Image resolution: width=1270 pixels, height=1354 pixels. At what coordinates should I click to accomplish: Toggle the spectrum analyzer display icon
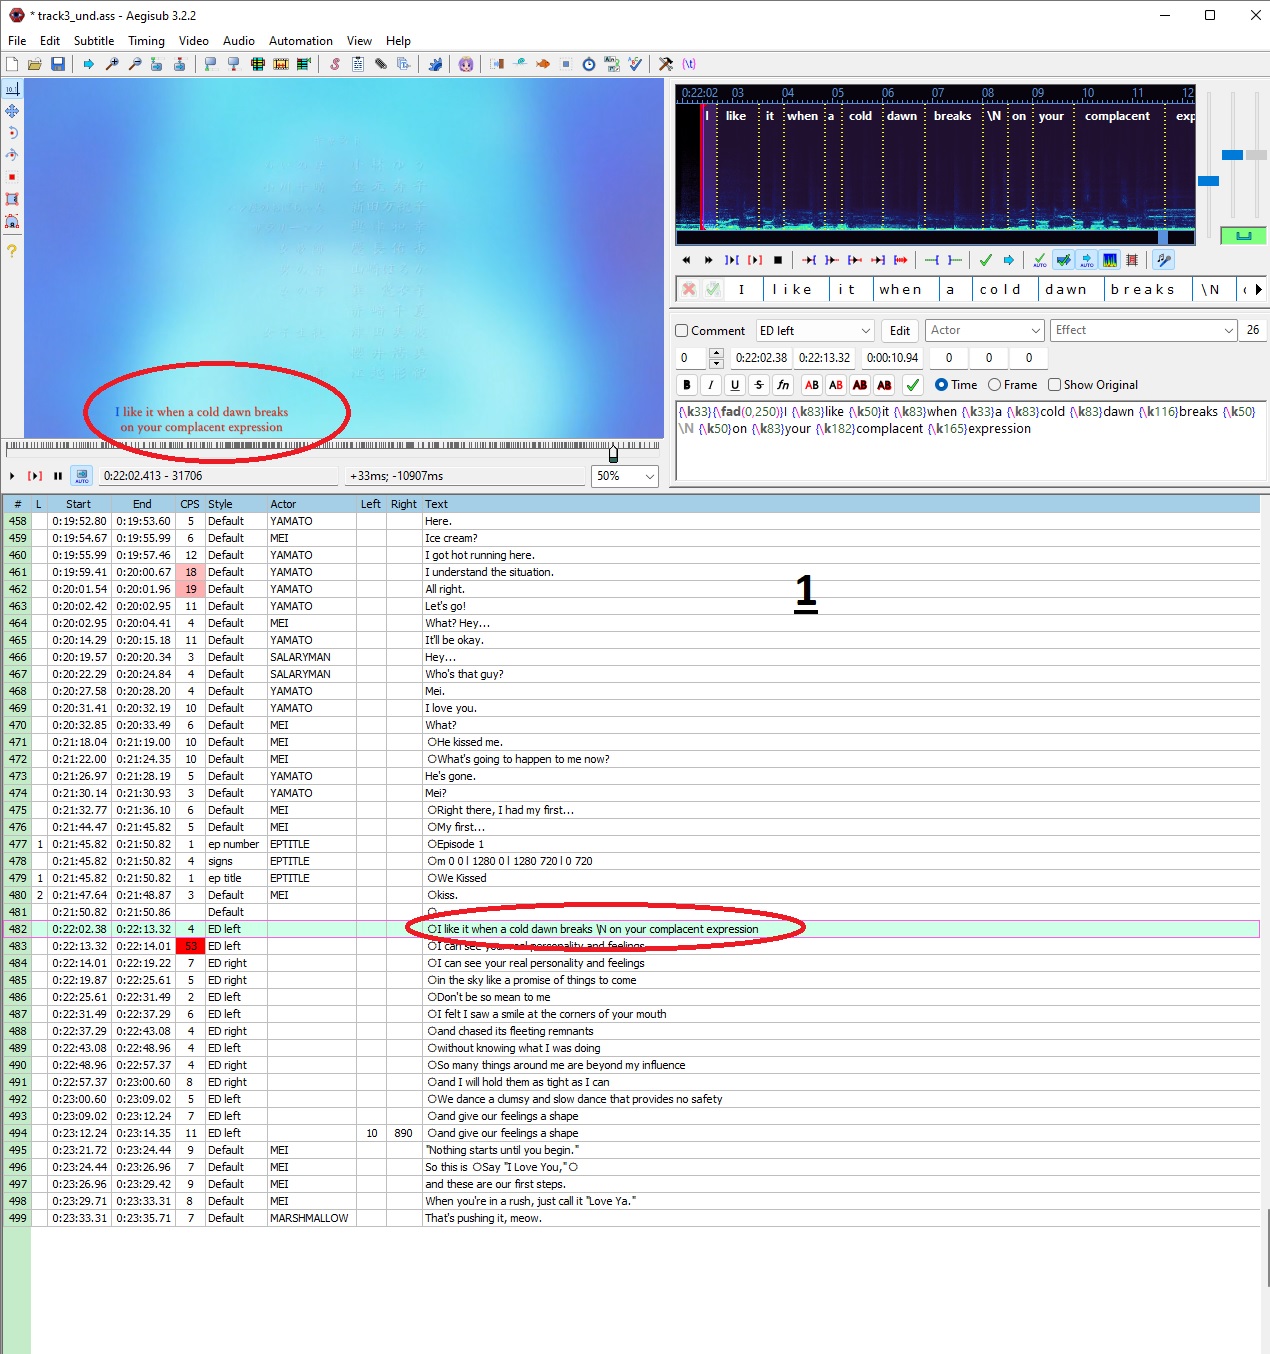(1110, 260)
